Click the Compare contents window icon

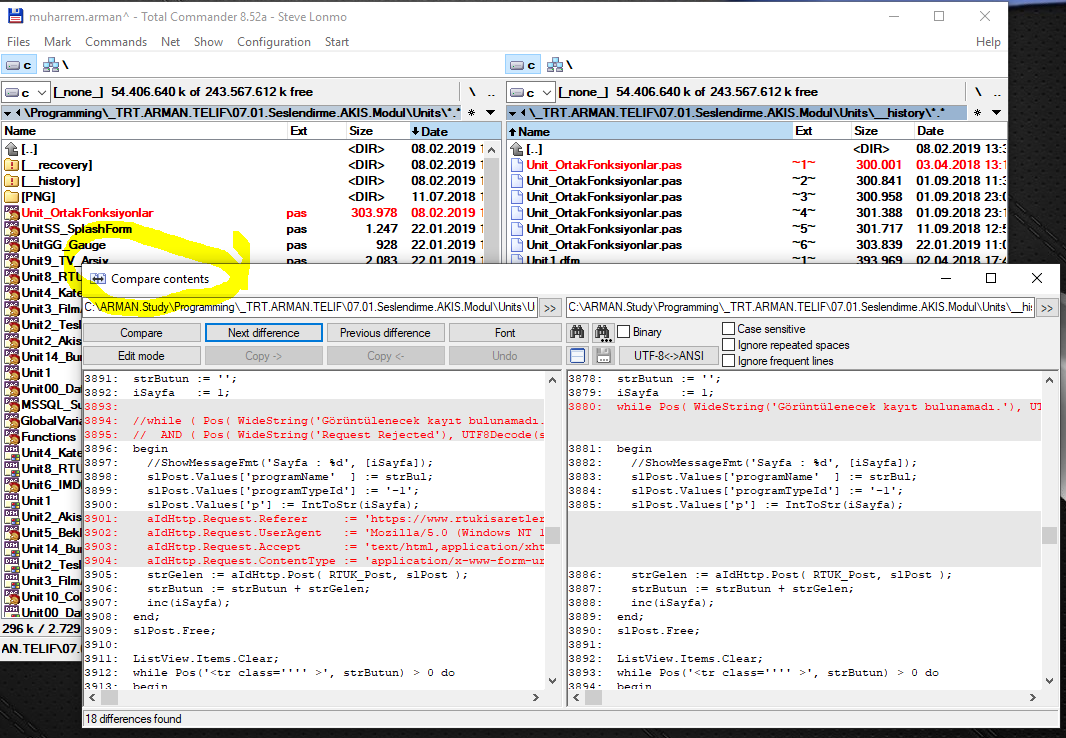[x=98, y=279]
